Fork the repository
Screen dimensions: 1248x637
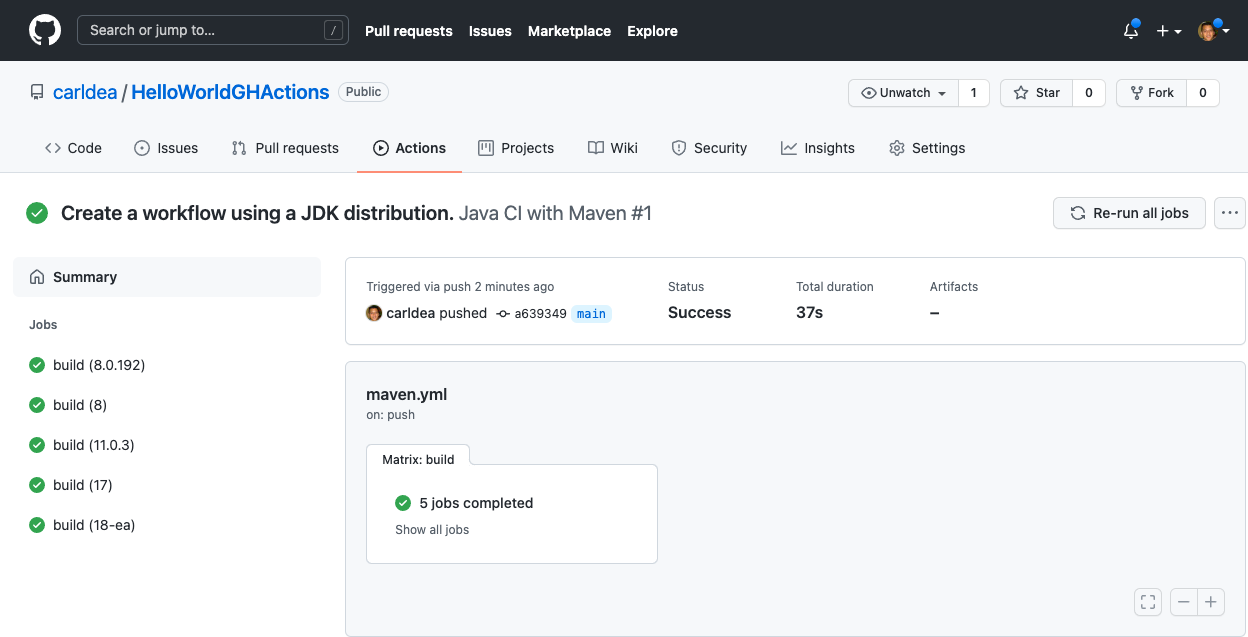[1151, 93]
